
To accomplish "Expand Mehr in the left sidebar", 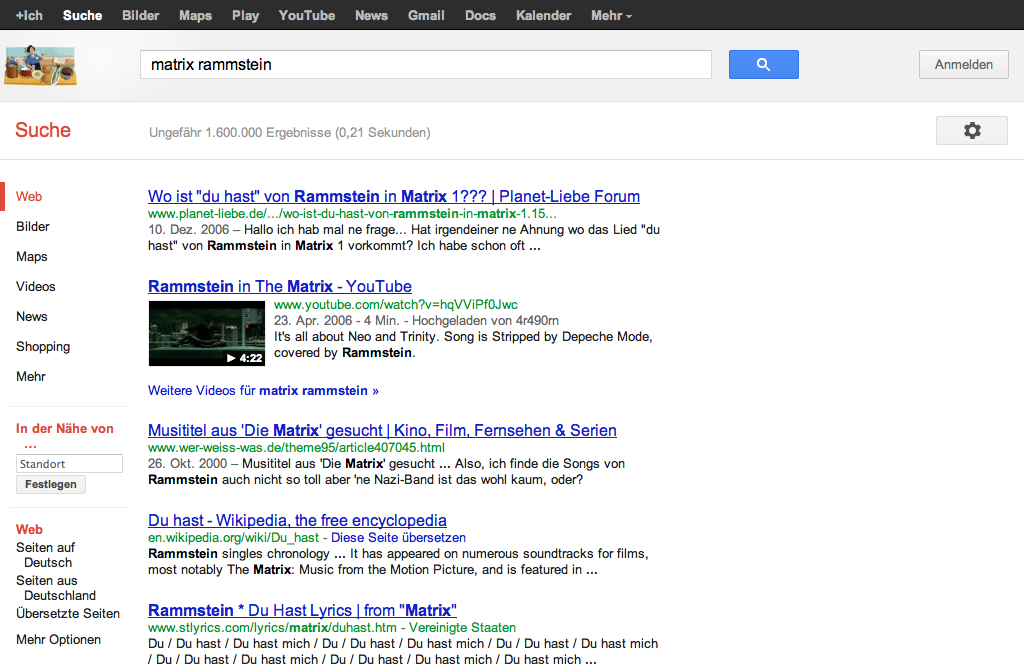I will 31,377.
